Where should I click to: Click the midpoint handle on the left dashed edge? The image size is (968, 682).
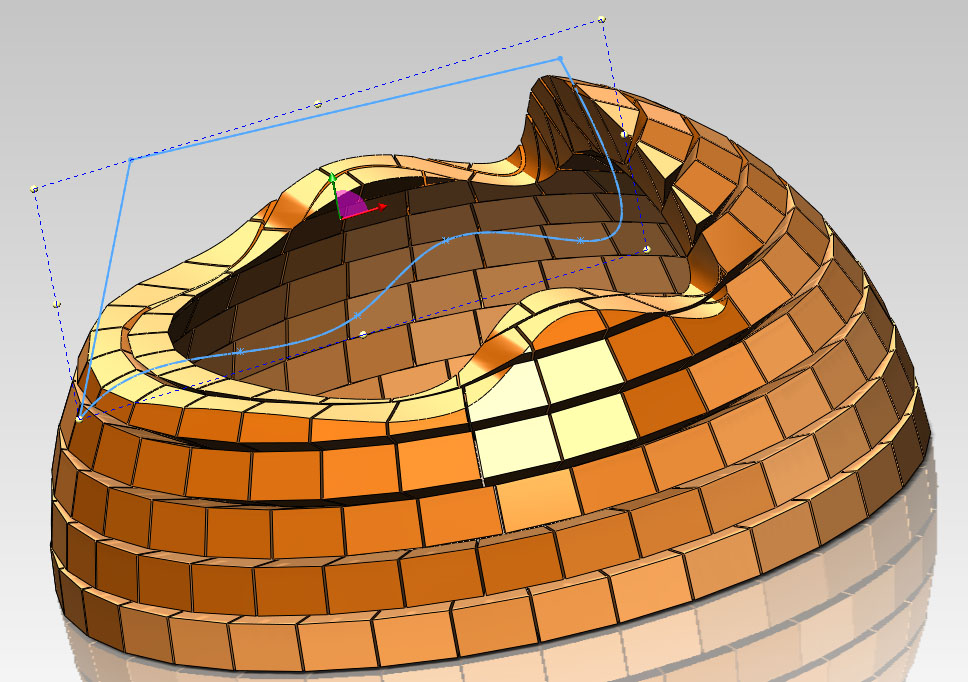pos(56,303)
